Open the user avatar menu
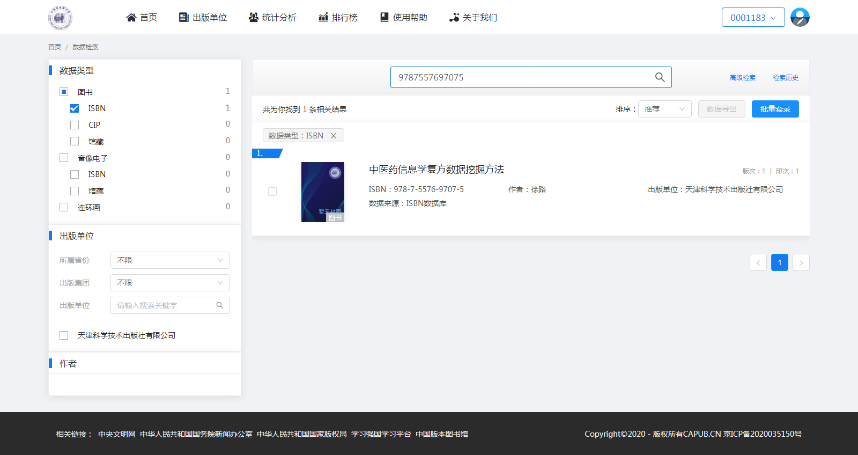 (x=799, y=18)
